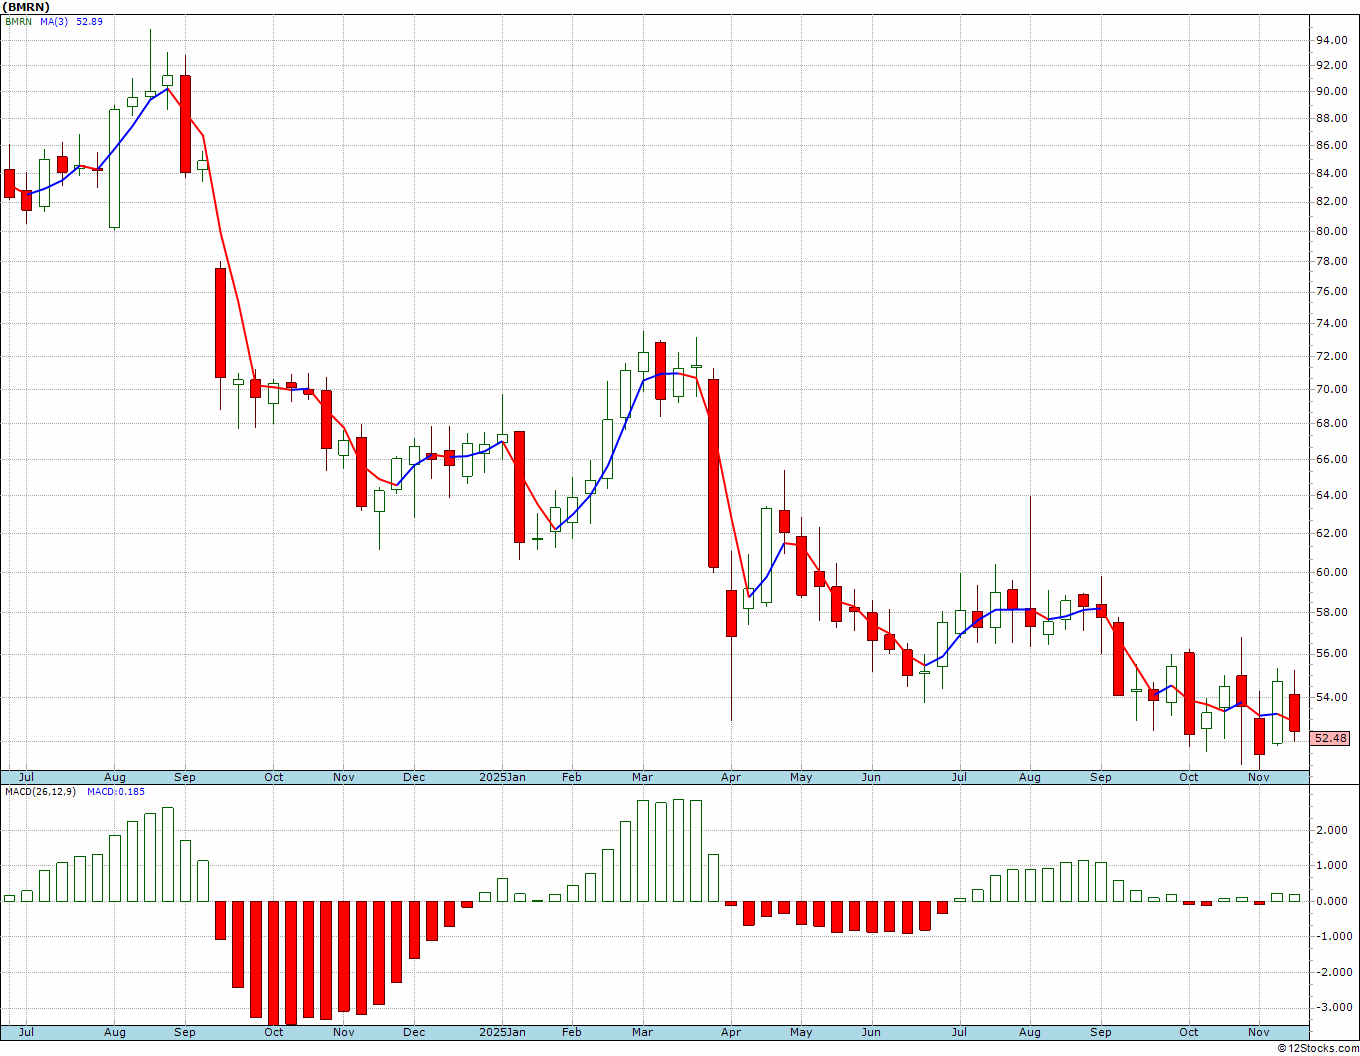The width and height of the screenshot is (1360, 1056).
Task: Click the (BMRN) chart title
Action: [x=26, y=7]
